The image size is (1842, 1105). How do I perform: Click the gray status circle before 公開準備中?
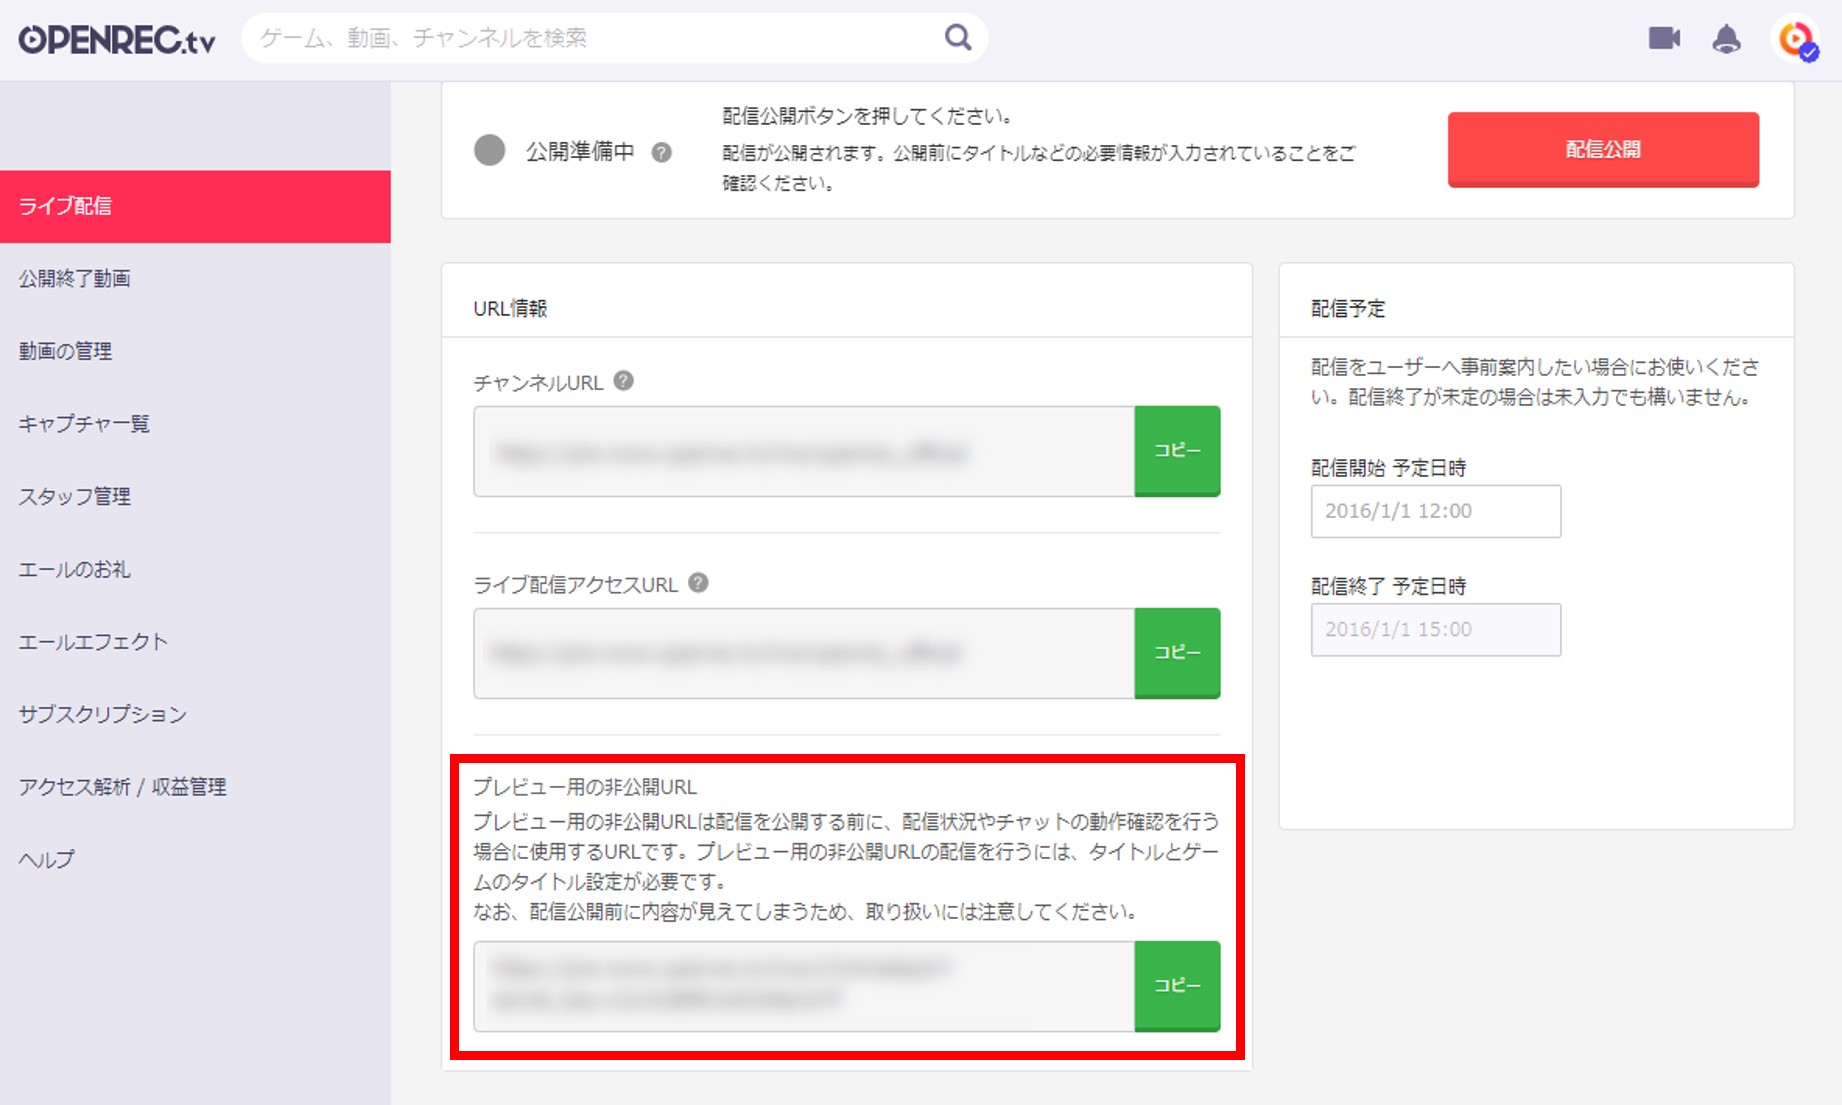tap(490, 151)
